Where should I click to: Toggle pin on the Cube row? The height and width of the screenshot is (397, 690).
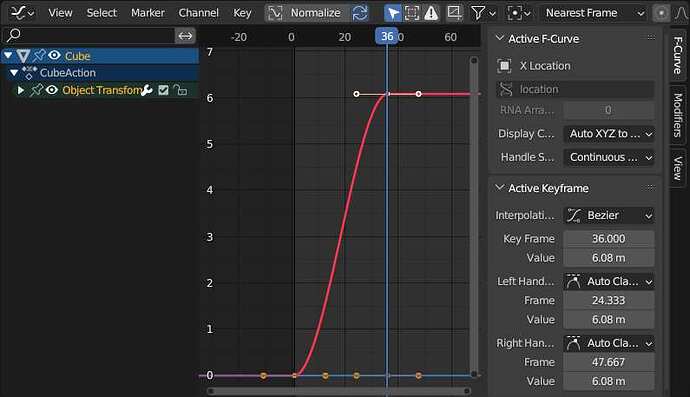[x=39, y=55]
